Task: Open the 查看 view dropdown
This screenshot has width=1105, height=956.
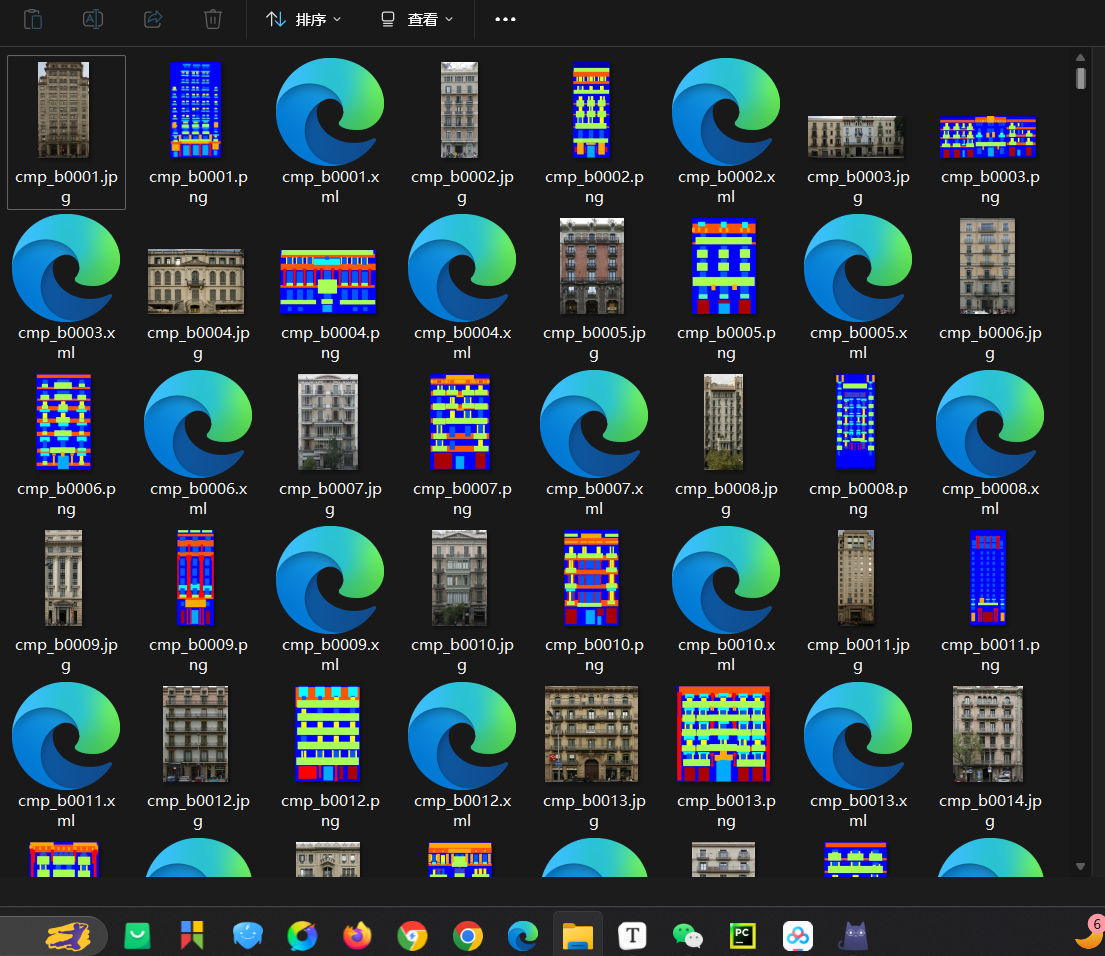Action: tap(416, 19)
